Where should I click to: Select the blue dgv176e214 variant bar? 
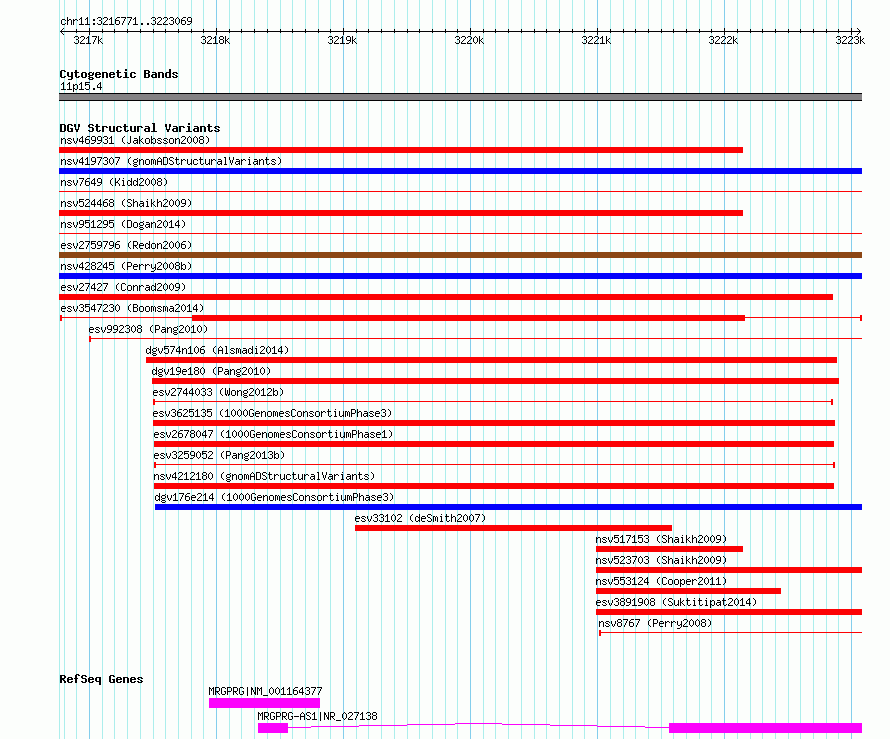[x=509, y=507]
